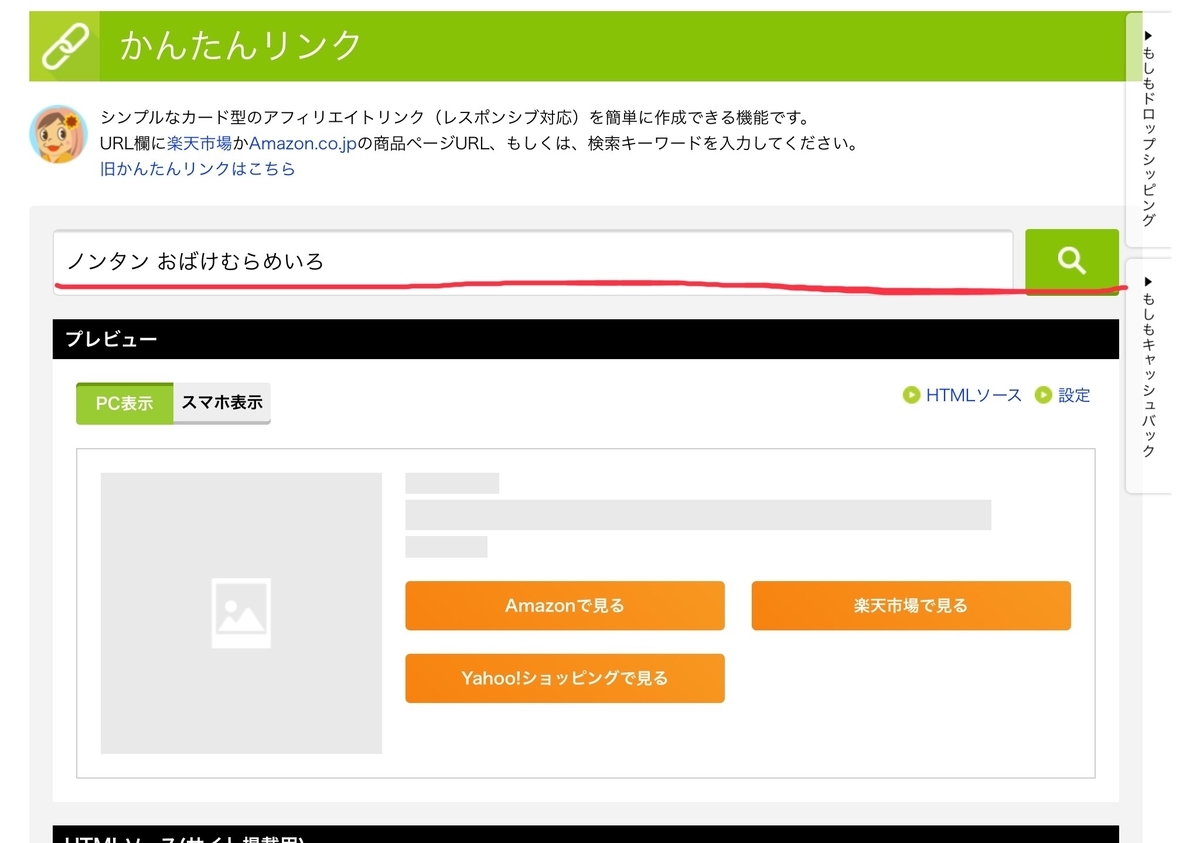Open the もしもキャッシュバック side tab
Image resolution: width=1200 pixels, height=843 pixels.
coord(1148,375)
